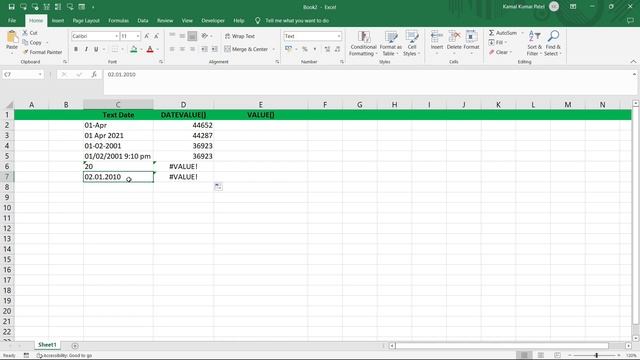Toggle middle vertical alignment
The image size is (640, 360).
click(182, 36)
